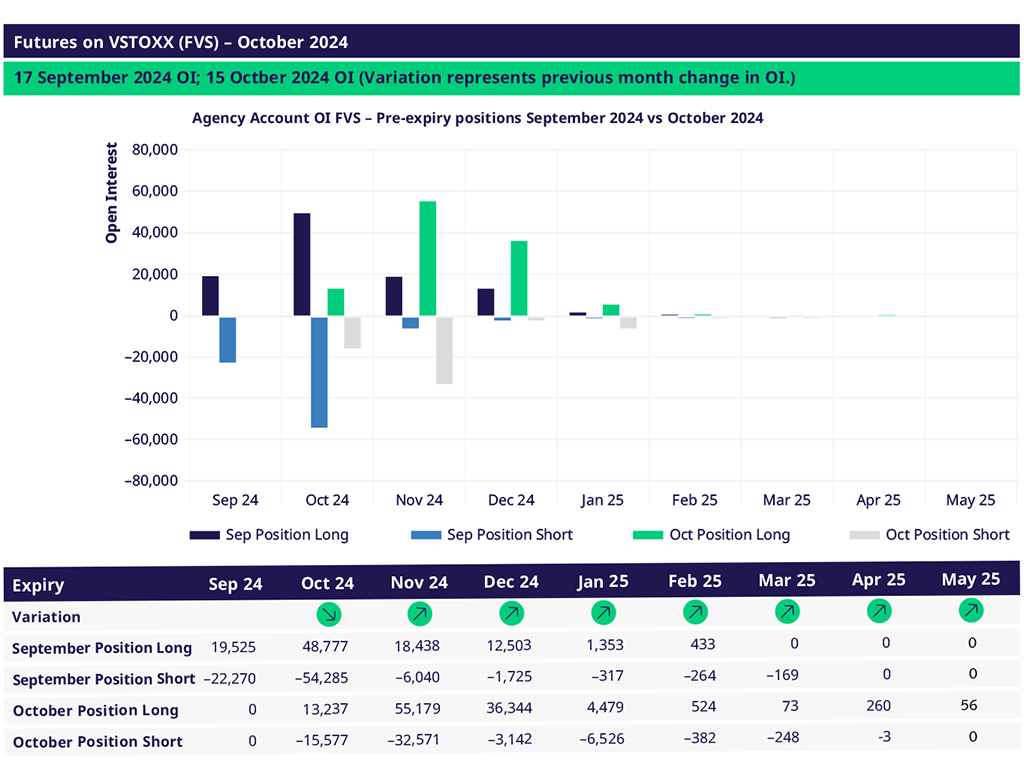Click the Nov 24 upward variation arrow icon
This screenshot has height=776, width=1024.
(420, 612)
